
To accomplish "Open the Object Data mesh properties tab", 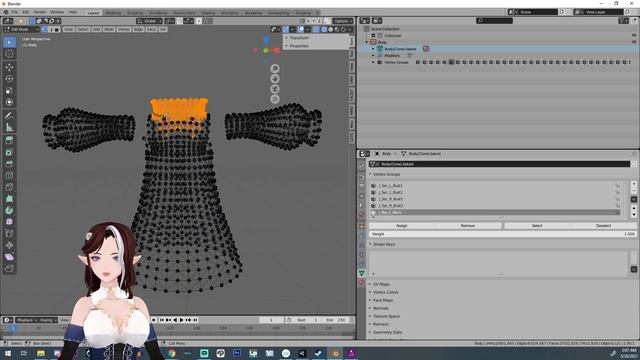I will pos(362,273).
